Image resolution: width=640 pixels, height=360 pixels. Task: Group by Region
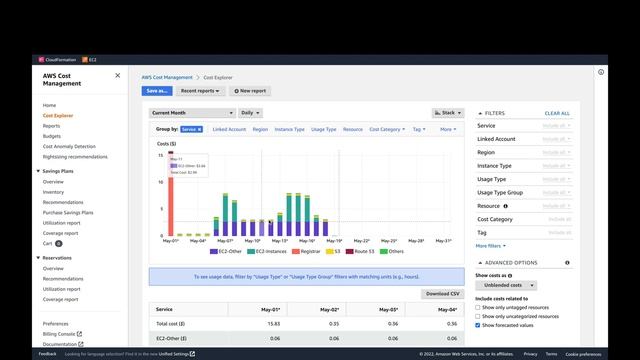[260, 129]
